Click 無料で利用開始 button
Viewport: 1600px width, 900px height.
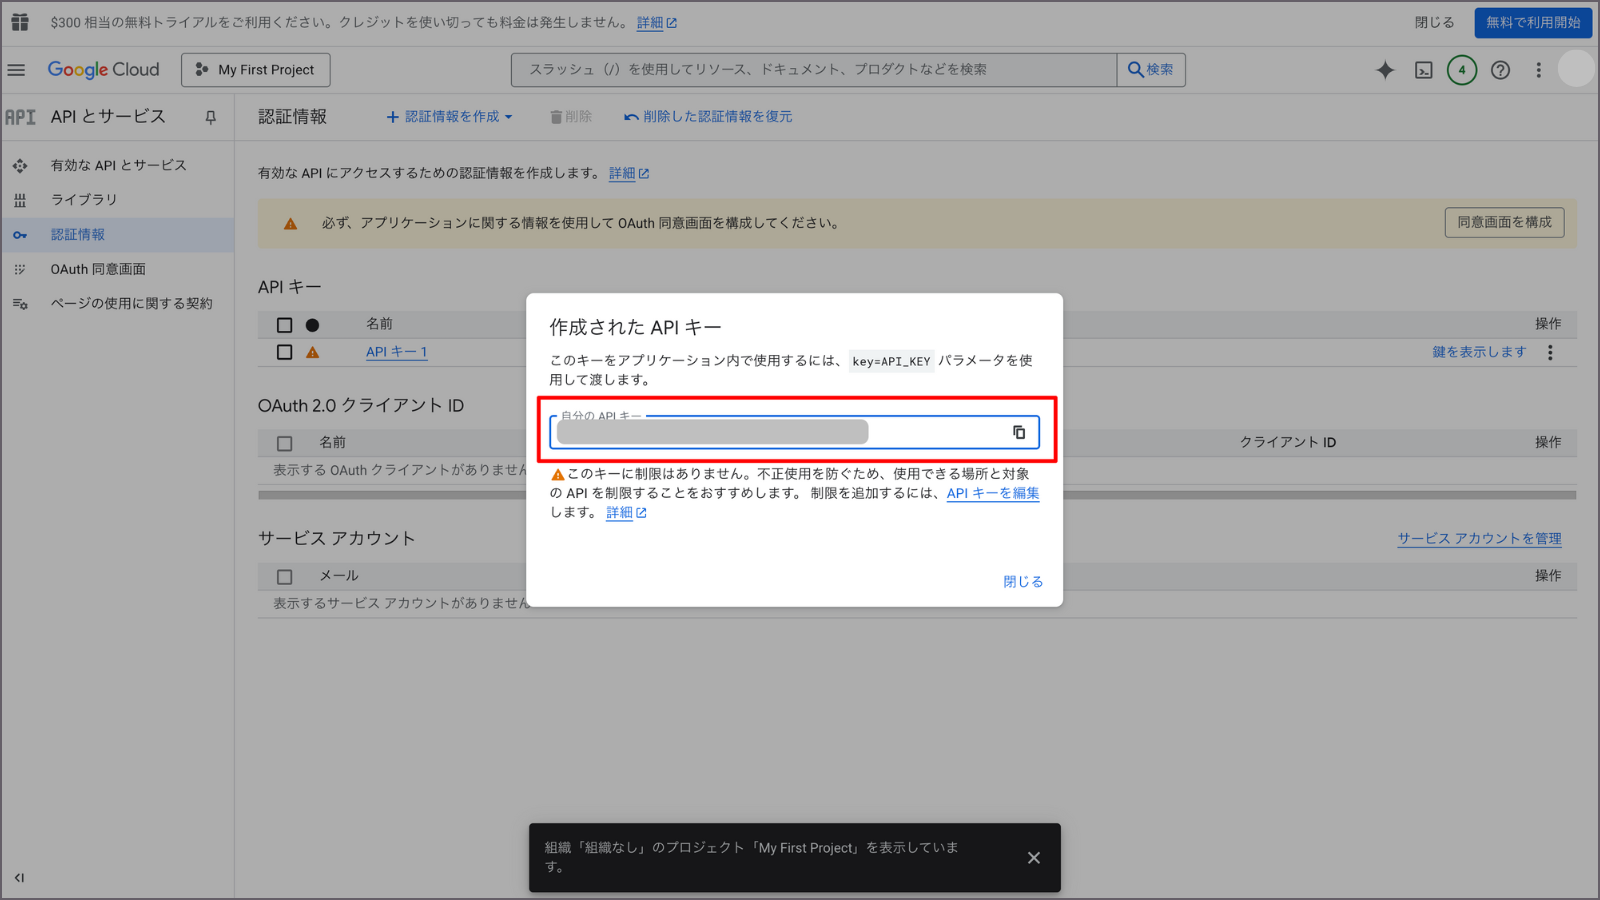(1533, 22)
